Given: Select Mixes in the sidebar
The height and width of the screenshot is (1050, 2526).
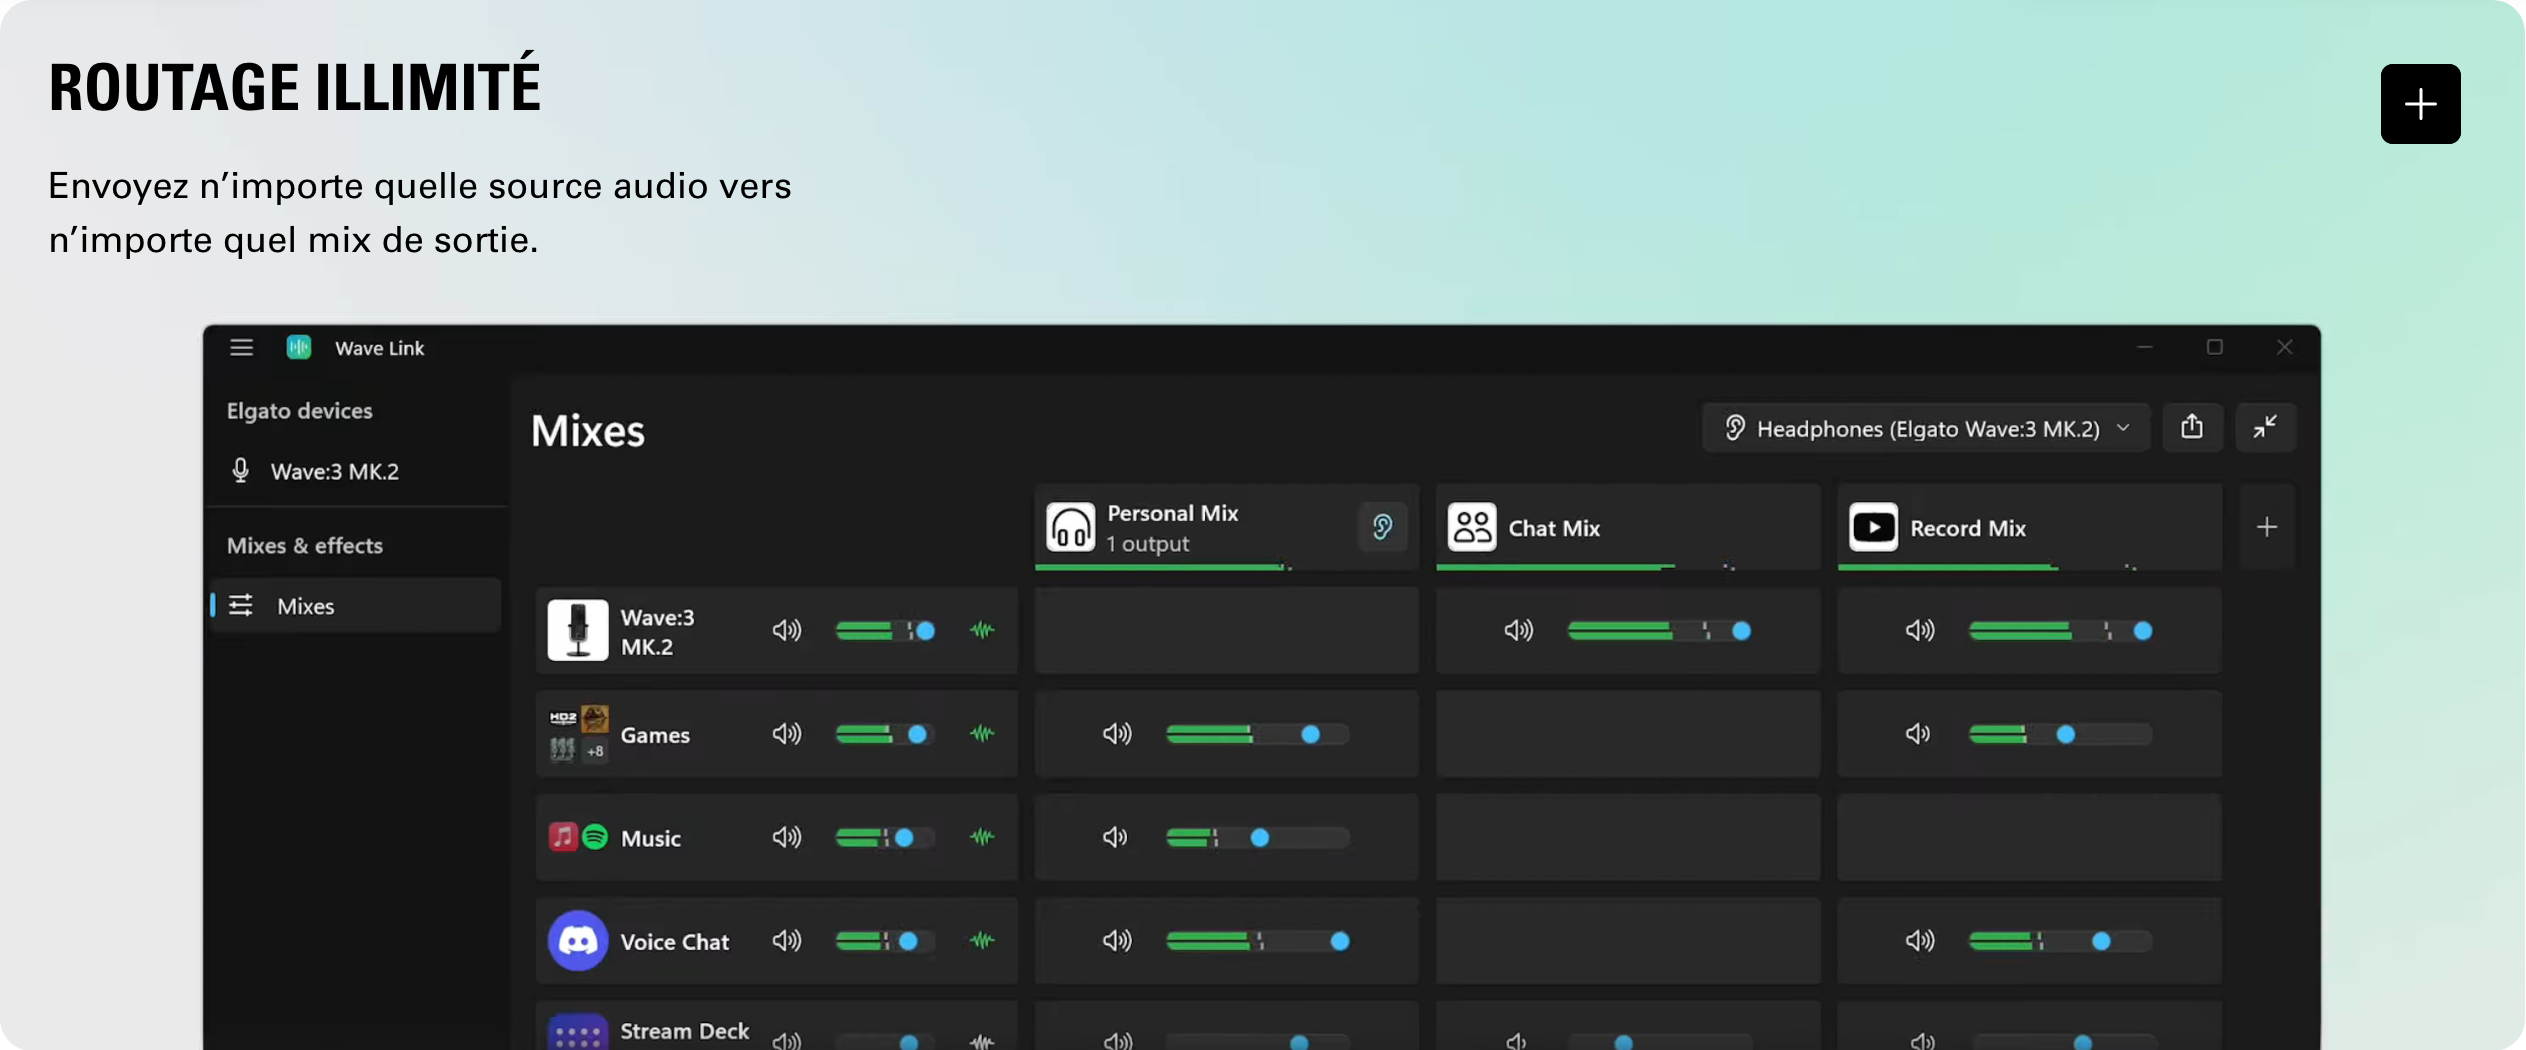Looking at the screenshot, I should (306, 606).
